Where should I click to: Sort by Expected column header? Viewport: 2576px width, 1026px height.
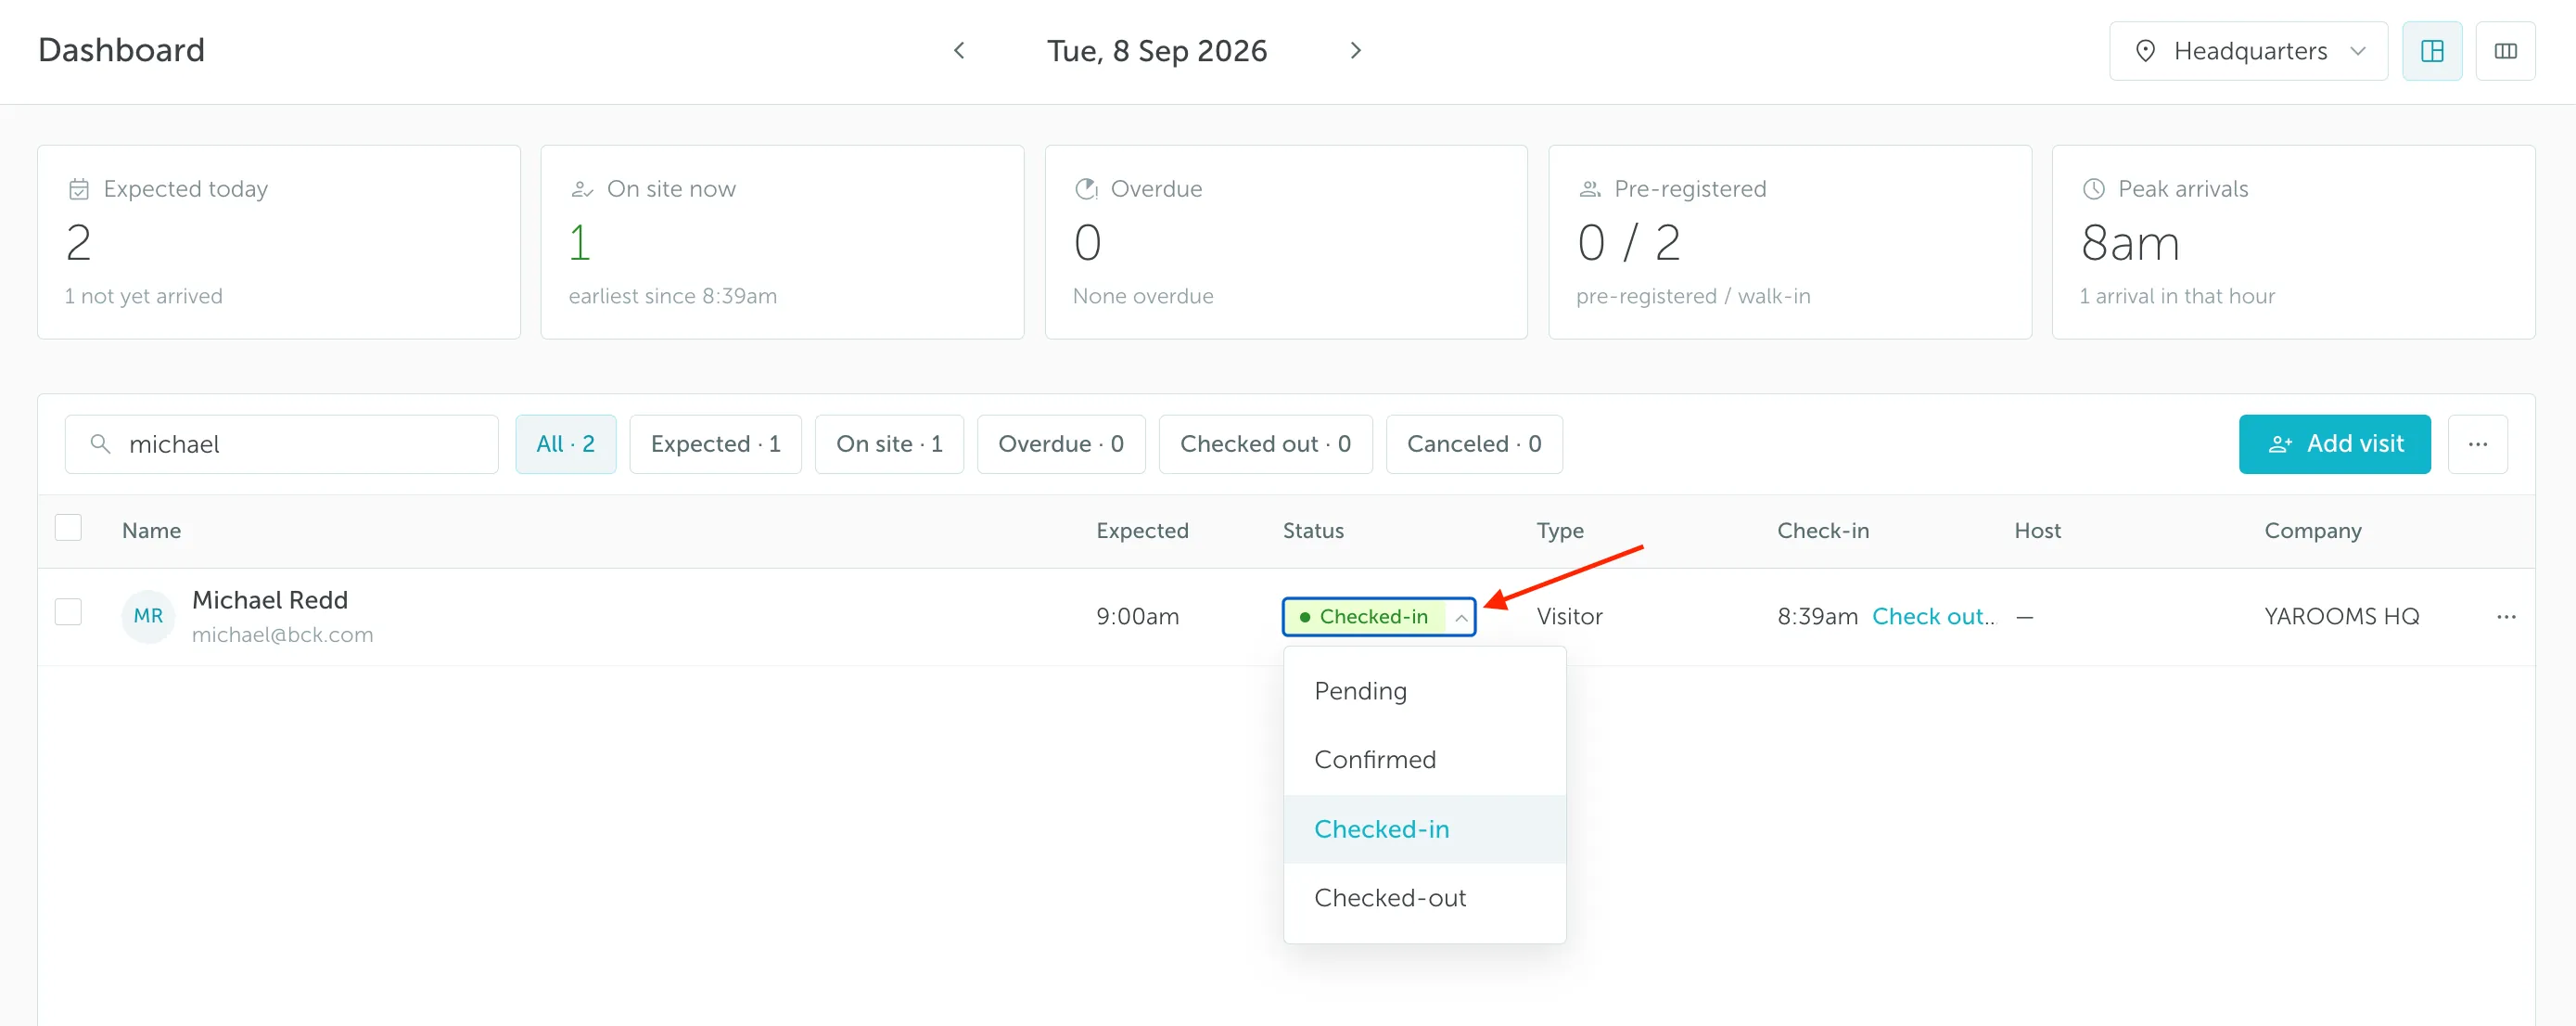pos(1142,531)
